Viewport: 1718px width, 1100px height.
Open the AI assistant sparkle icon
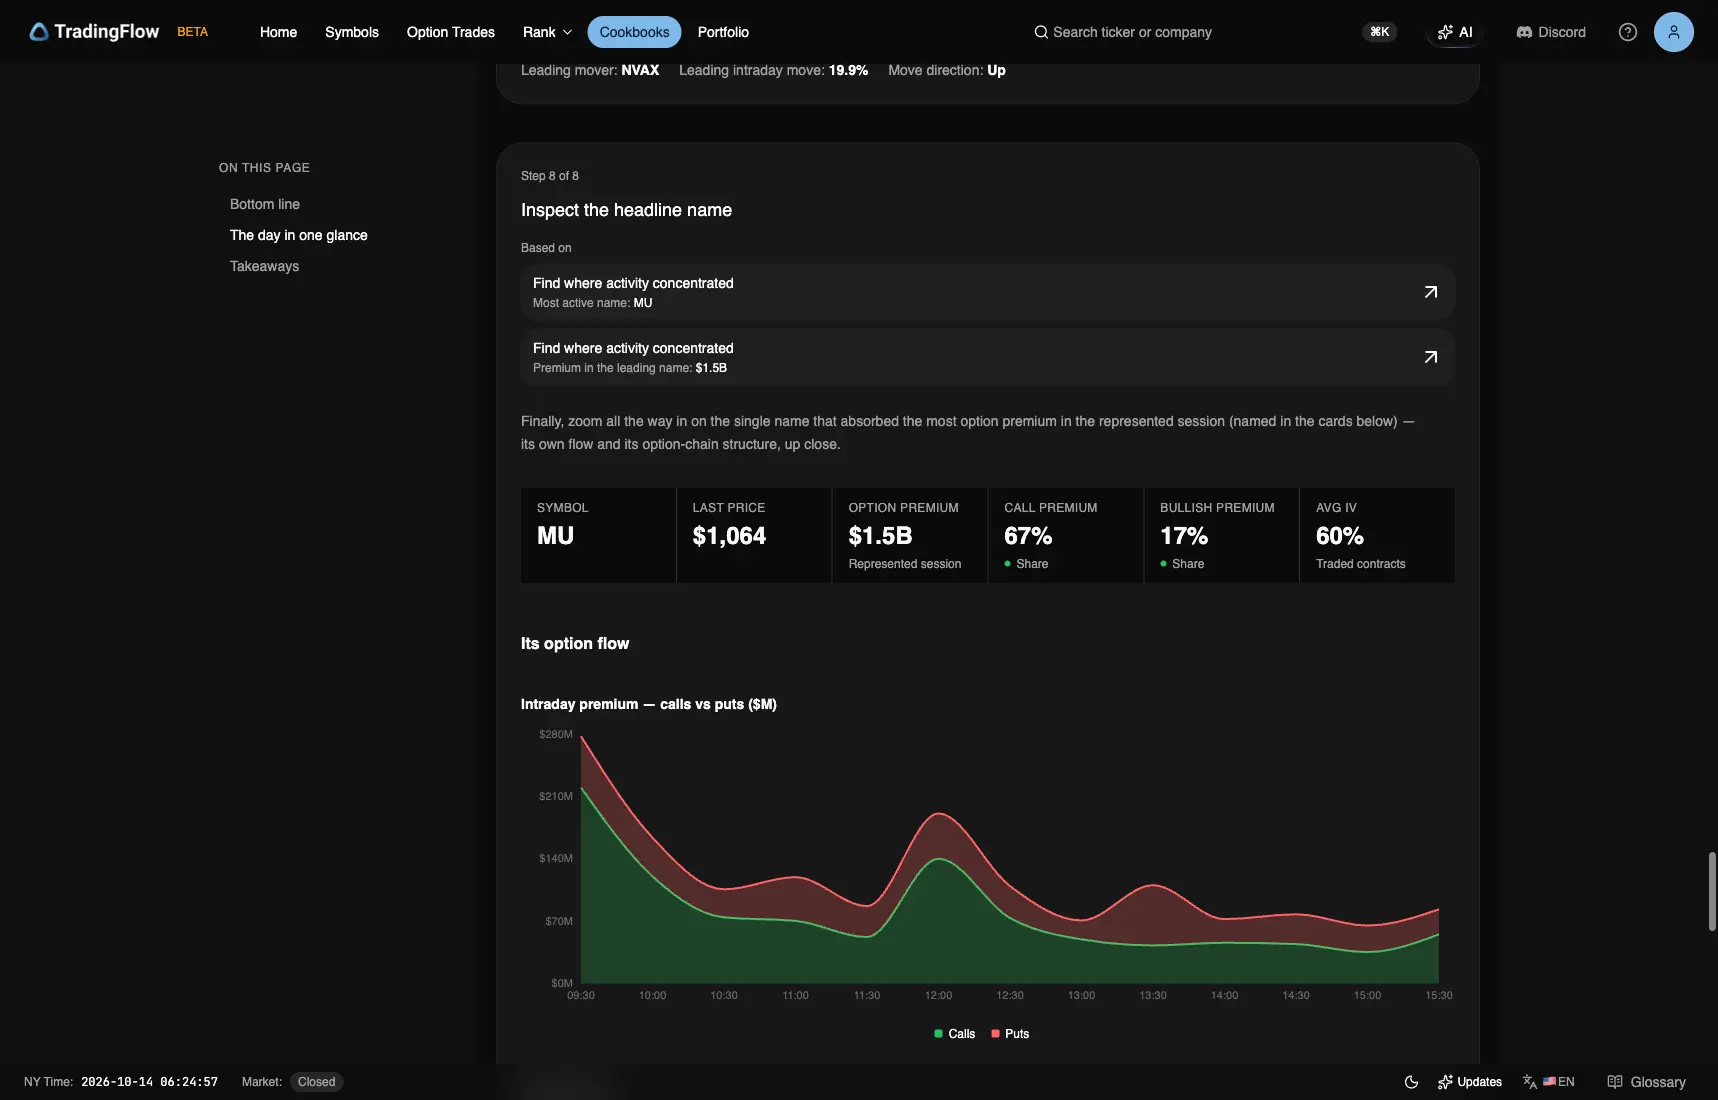(1445, 32)
